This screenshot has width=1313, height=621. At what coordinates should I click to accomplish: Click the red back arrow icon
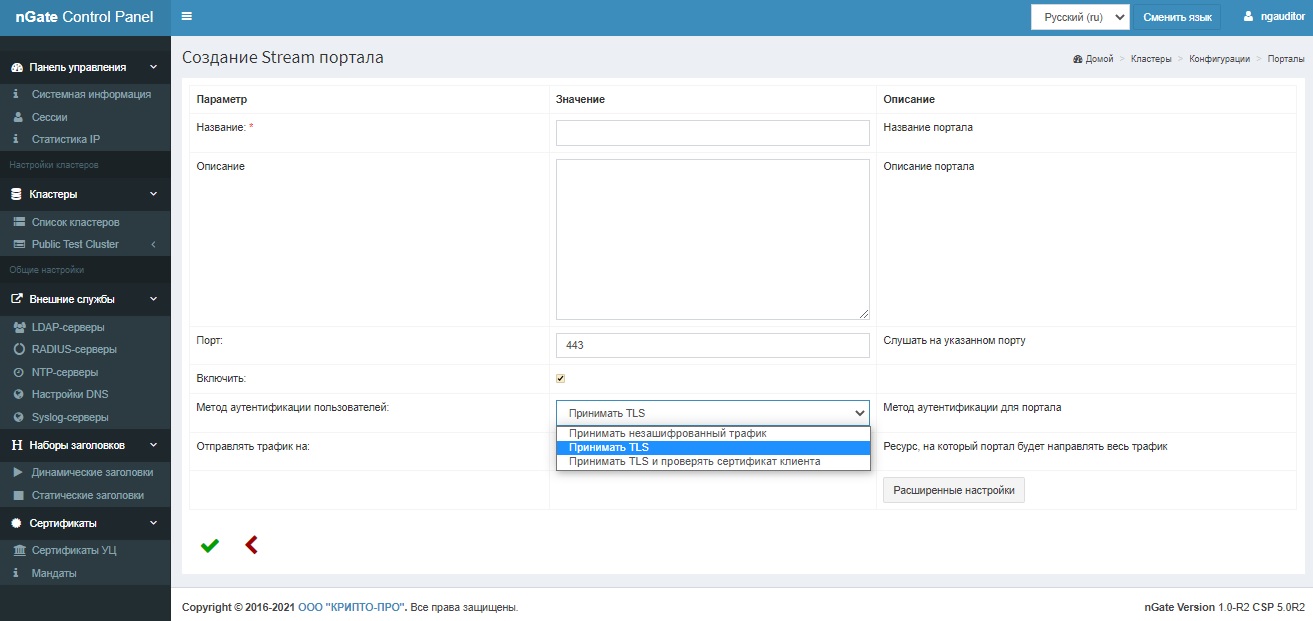coord(251,545)
